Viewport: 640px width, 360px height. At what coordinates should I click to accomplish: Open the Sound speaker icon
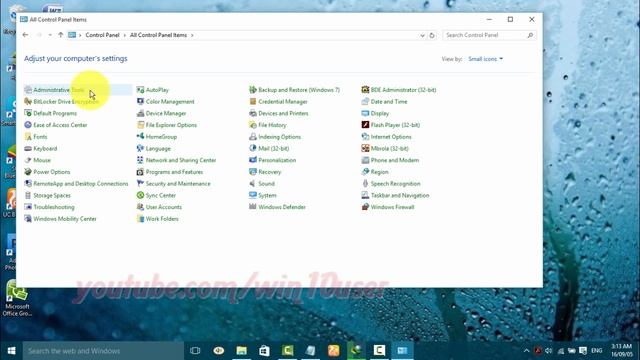tap(253, 183)
